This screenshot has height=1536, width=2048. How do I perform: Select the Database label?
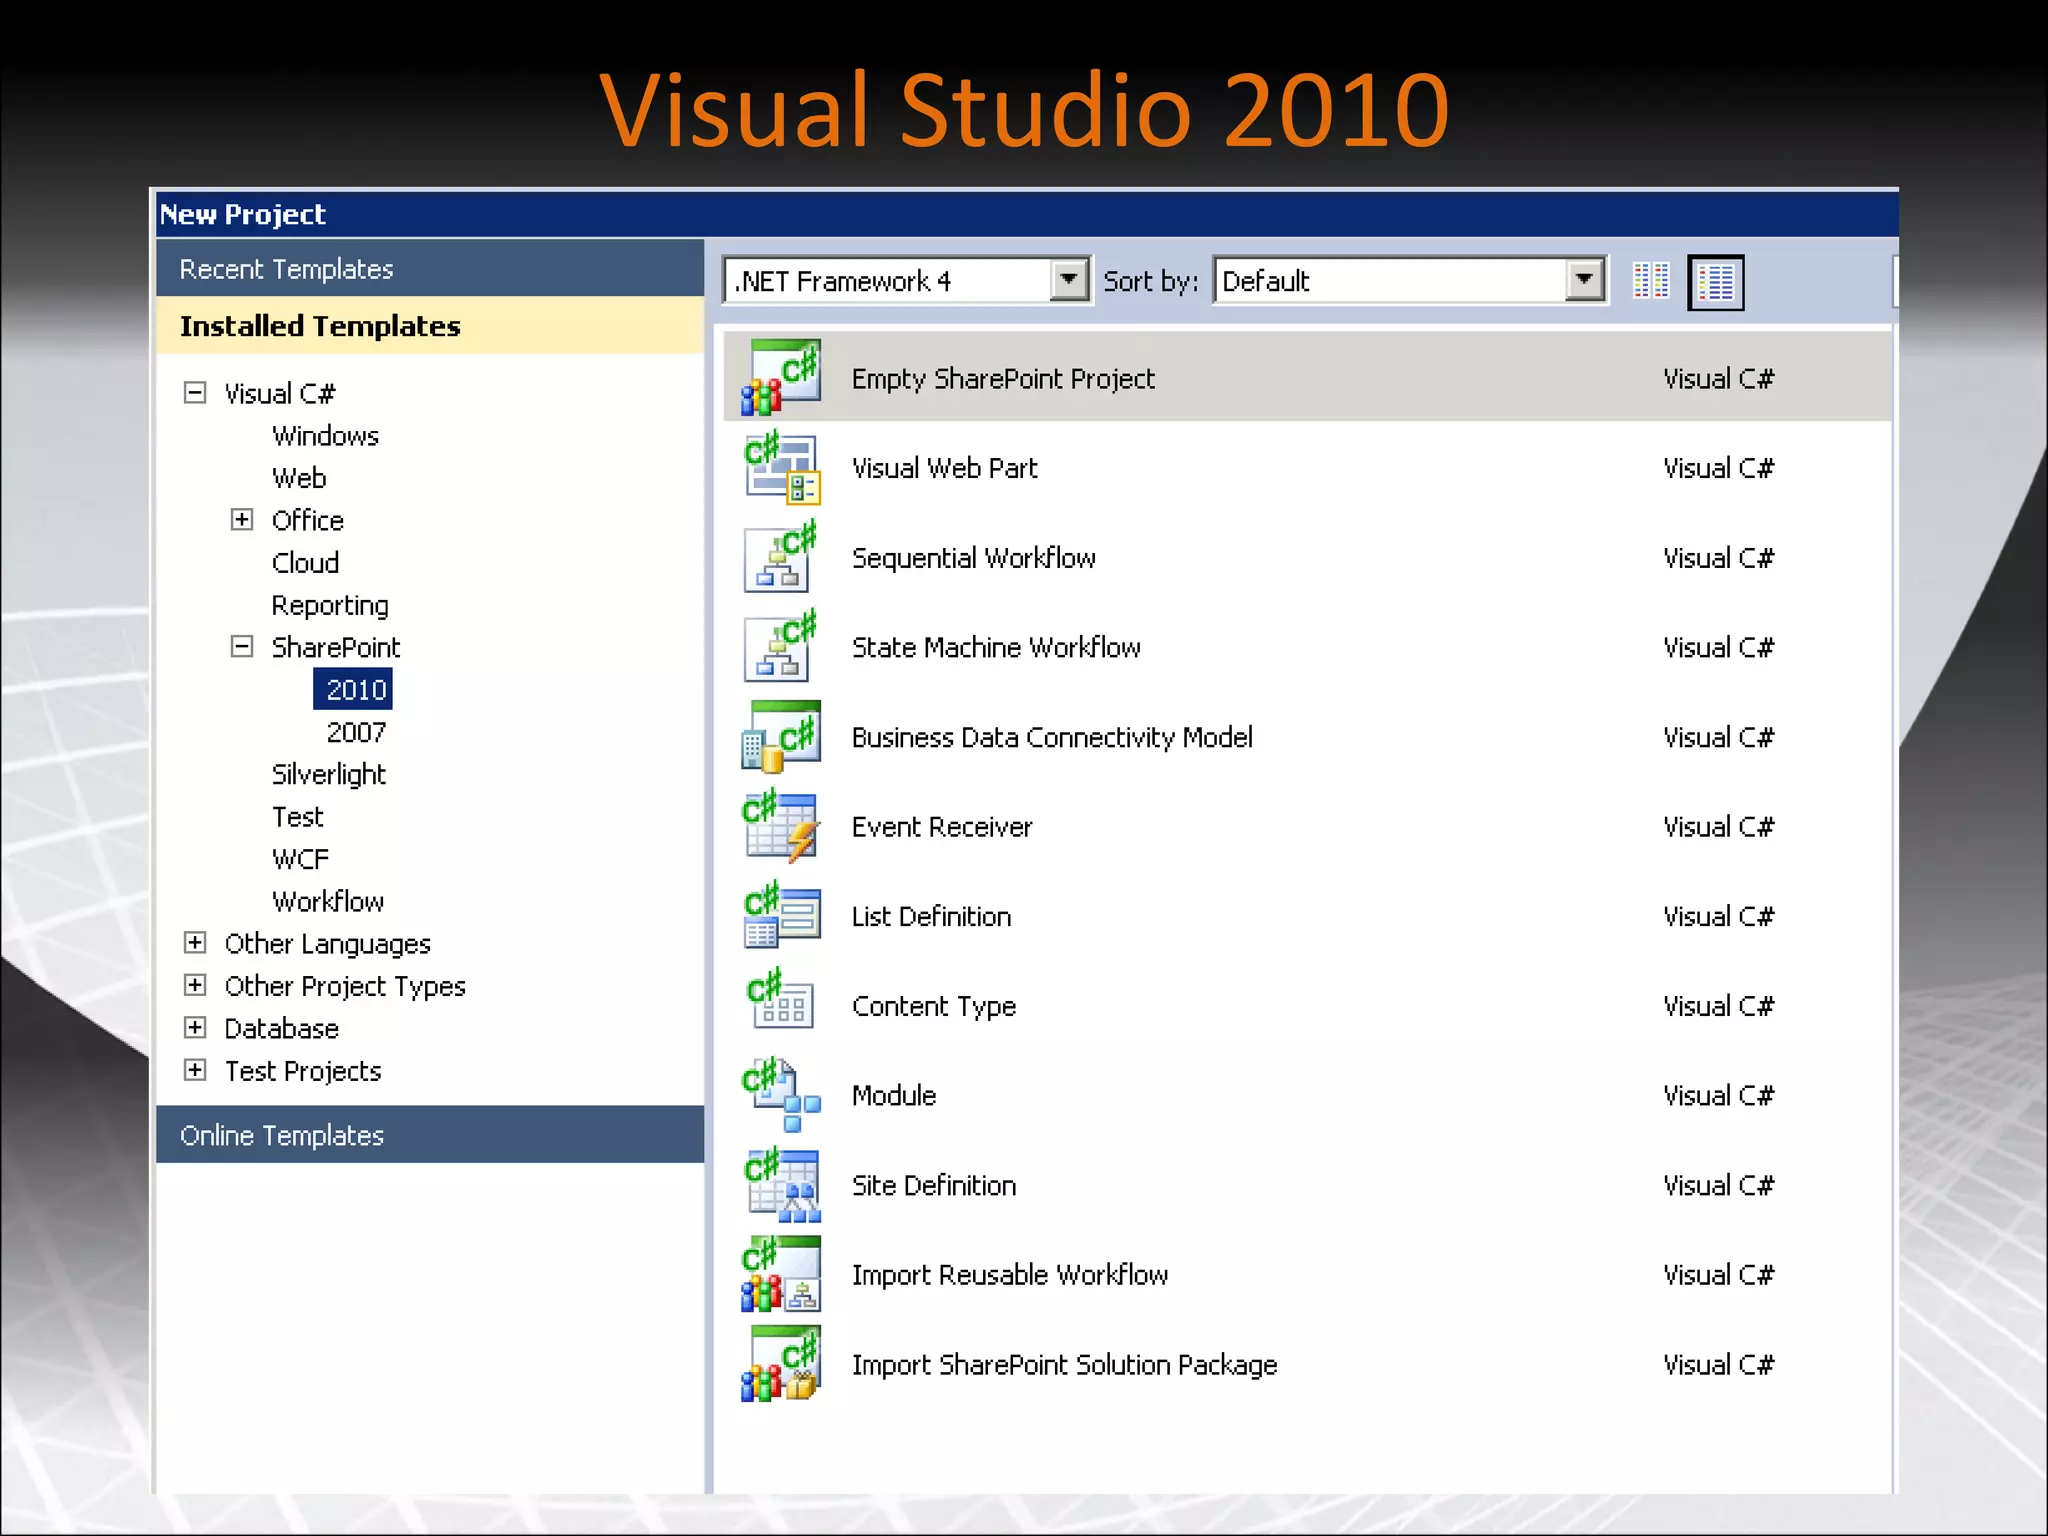point(281,1028)
